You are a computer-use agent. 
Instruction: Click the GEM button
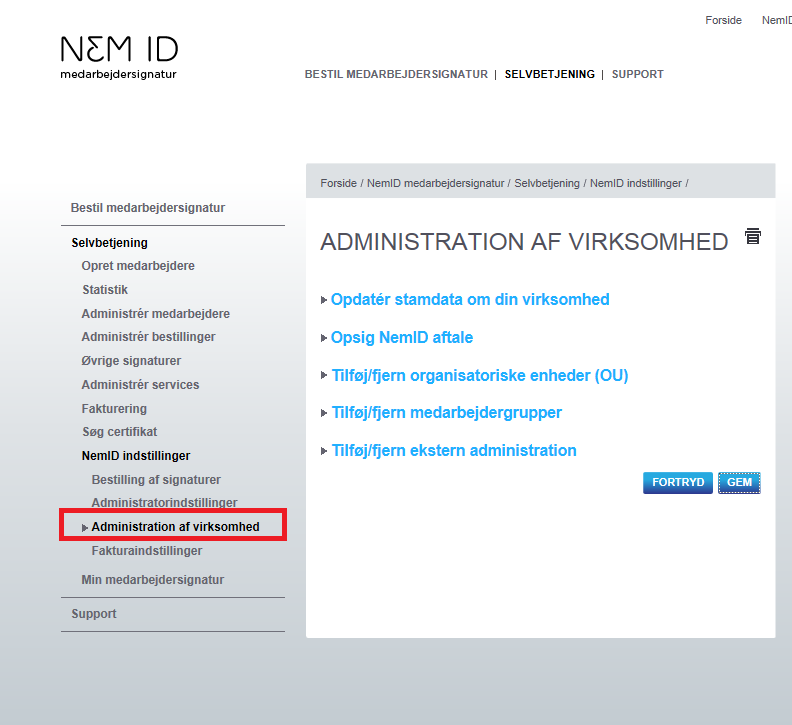739,482
